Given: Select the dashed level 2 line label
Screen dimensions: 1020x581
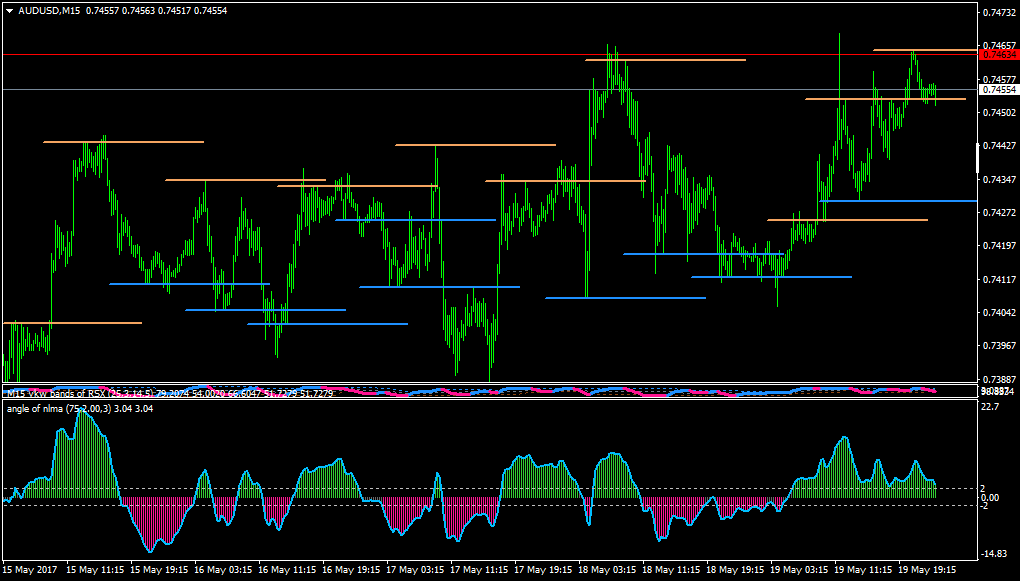Looking at the screenshot, I should pos(983,489).
